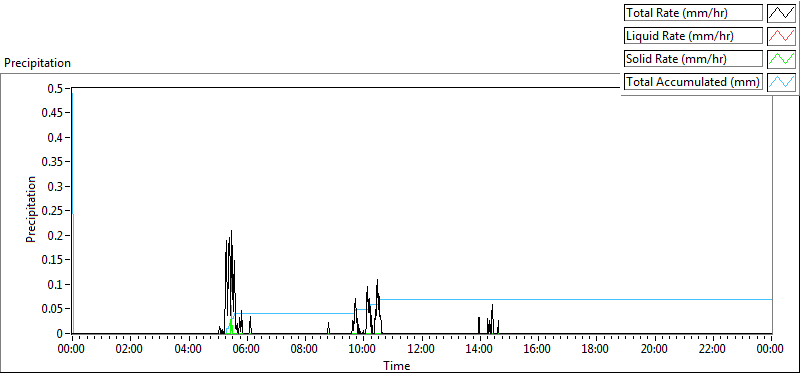
Task: Click the vertical Precipitation y-axis title
Action: point(31,209)
